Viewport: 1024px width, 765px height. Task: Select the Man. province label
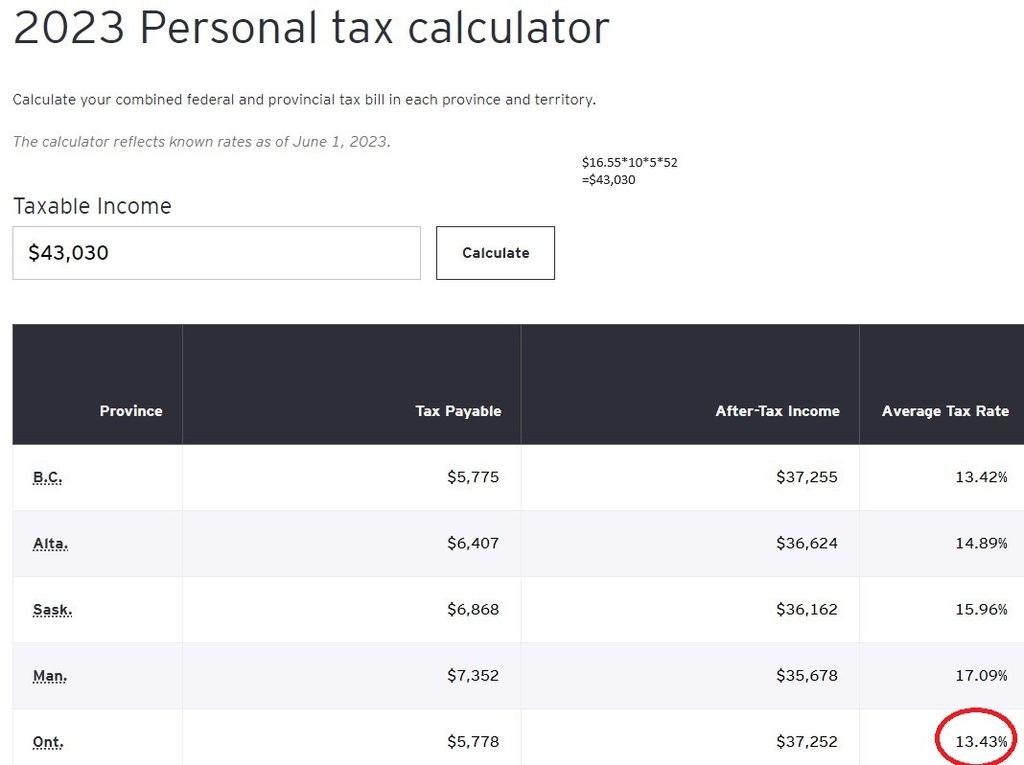pyautogui.click(x=50, y=676)
